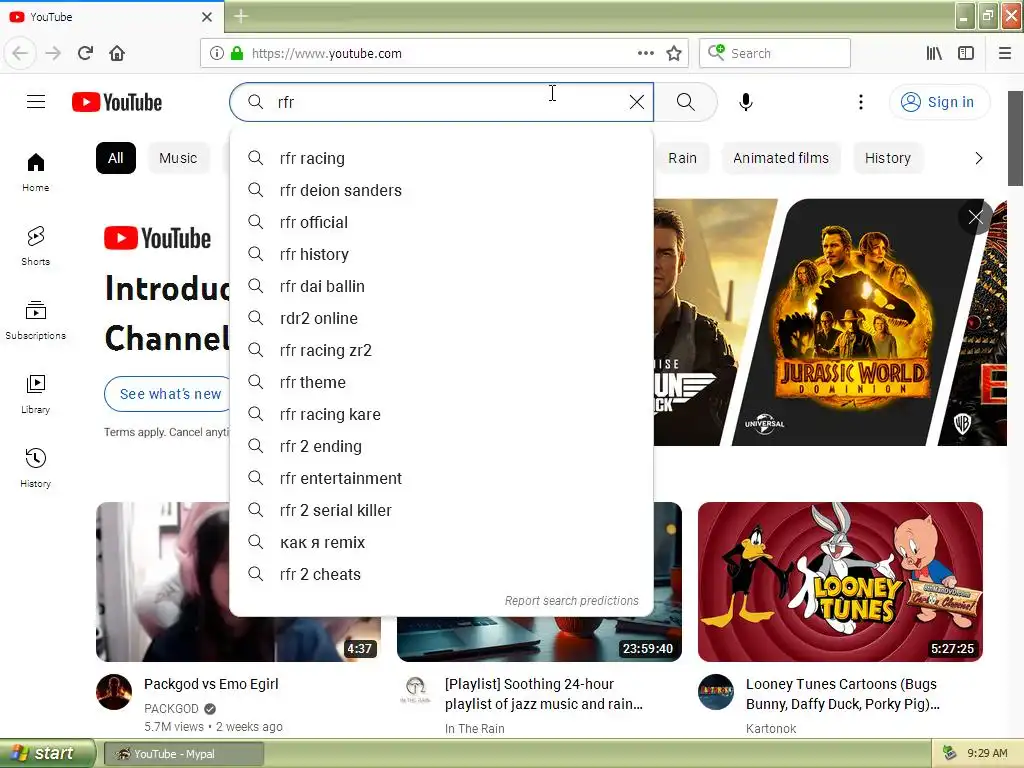The height and width of the screenshot is (768, 1024).
Task: Select the All filter chip
Action: 116,158
